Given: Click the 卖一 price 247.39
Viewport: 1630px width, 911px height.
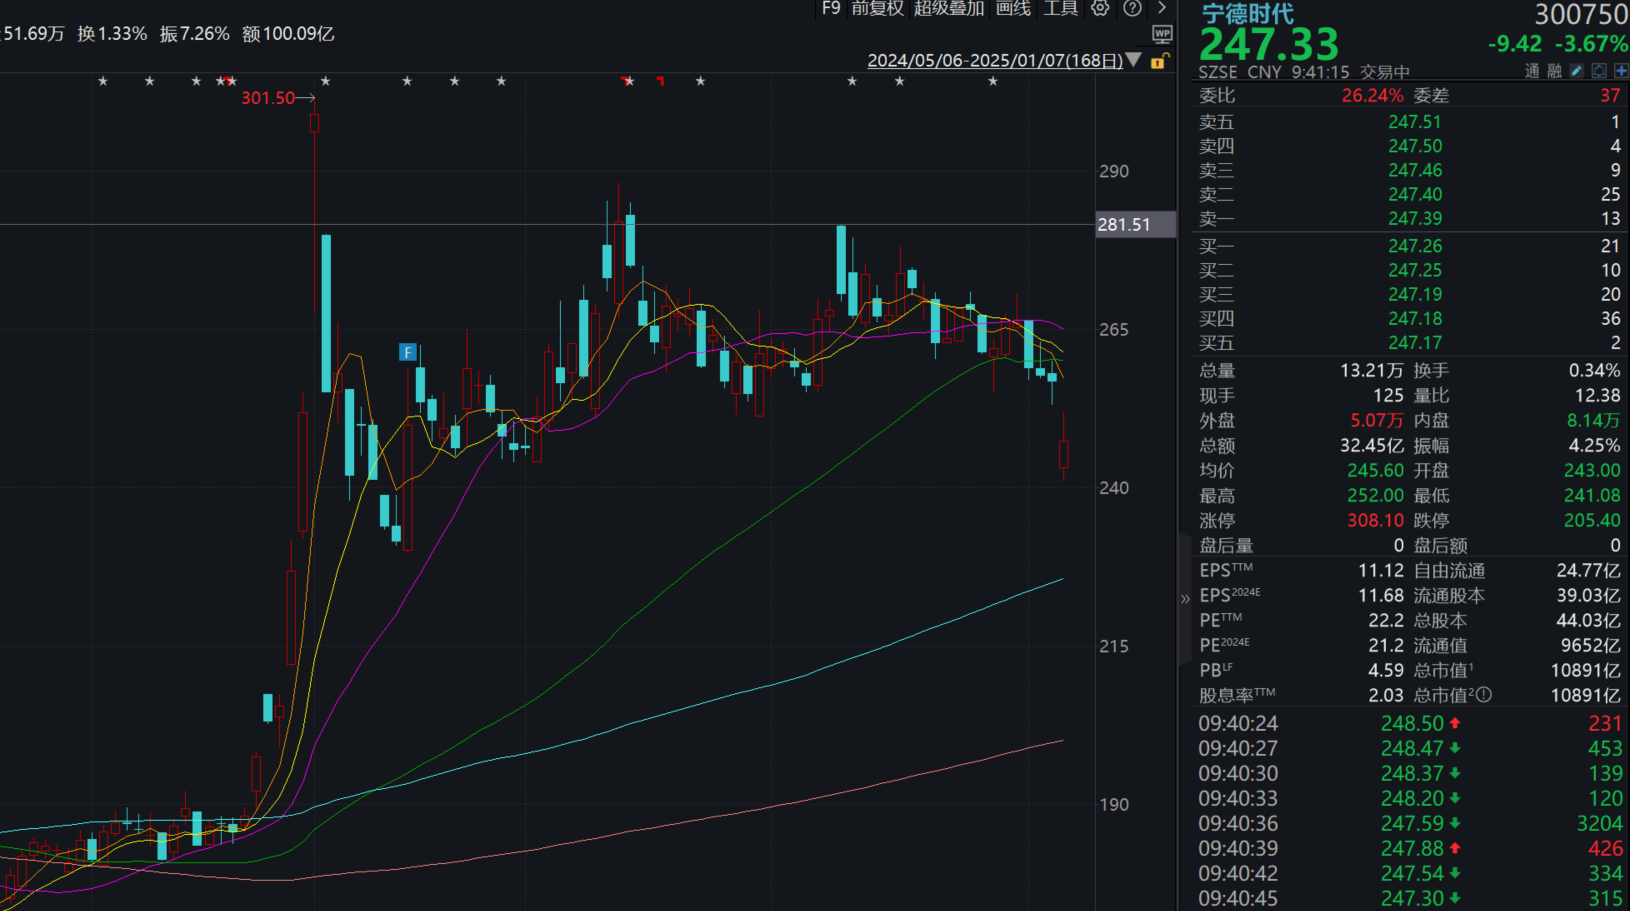Looking at the screenshot, I should (x=1415, y=218).
